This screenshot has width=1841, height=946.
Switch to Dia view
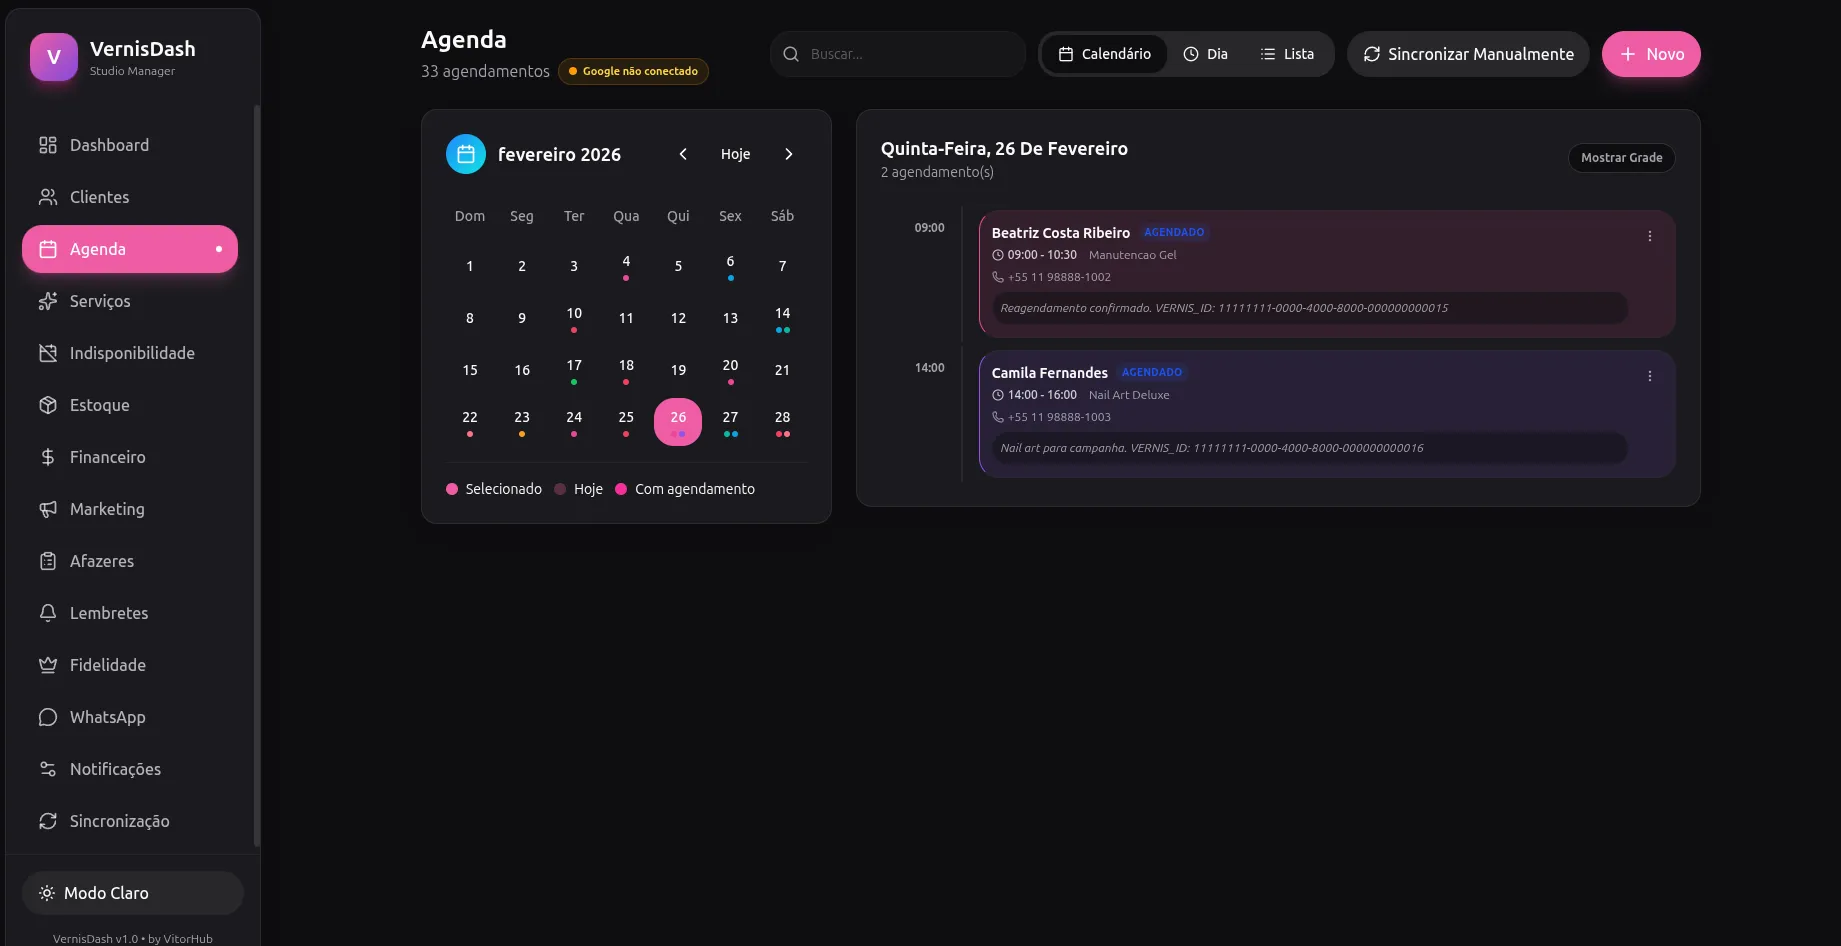pyautogui.click(x=1205, y=54)
